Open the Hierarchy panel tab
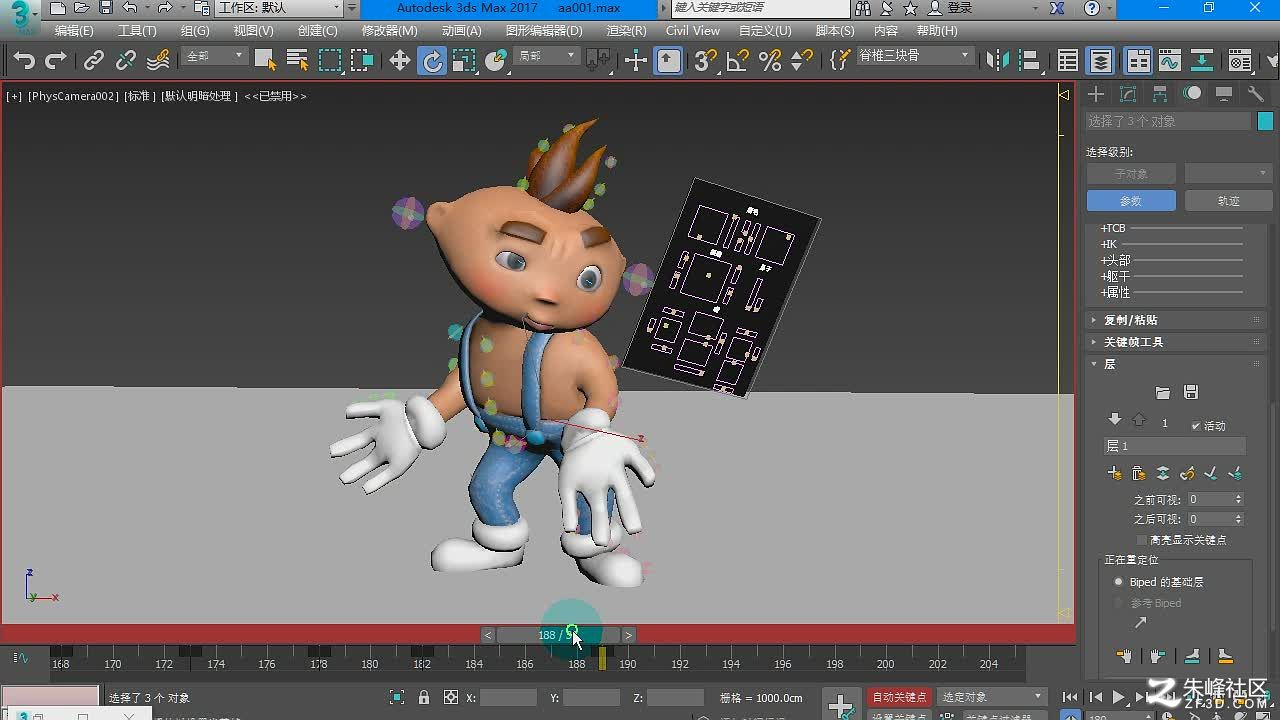1280x720 pixels. pyautogui.click(x=1160, y=94)
